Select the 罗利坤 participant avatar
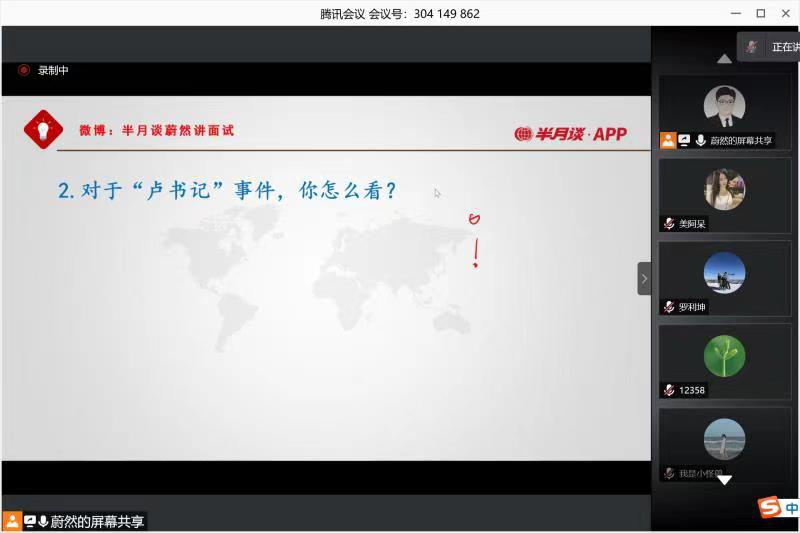 [724, 272]
